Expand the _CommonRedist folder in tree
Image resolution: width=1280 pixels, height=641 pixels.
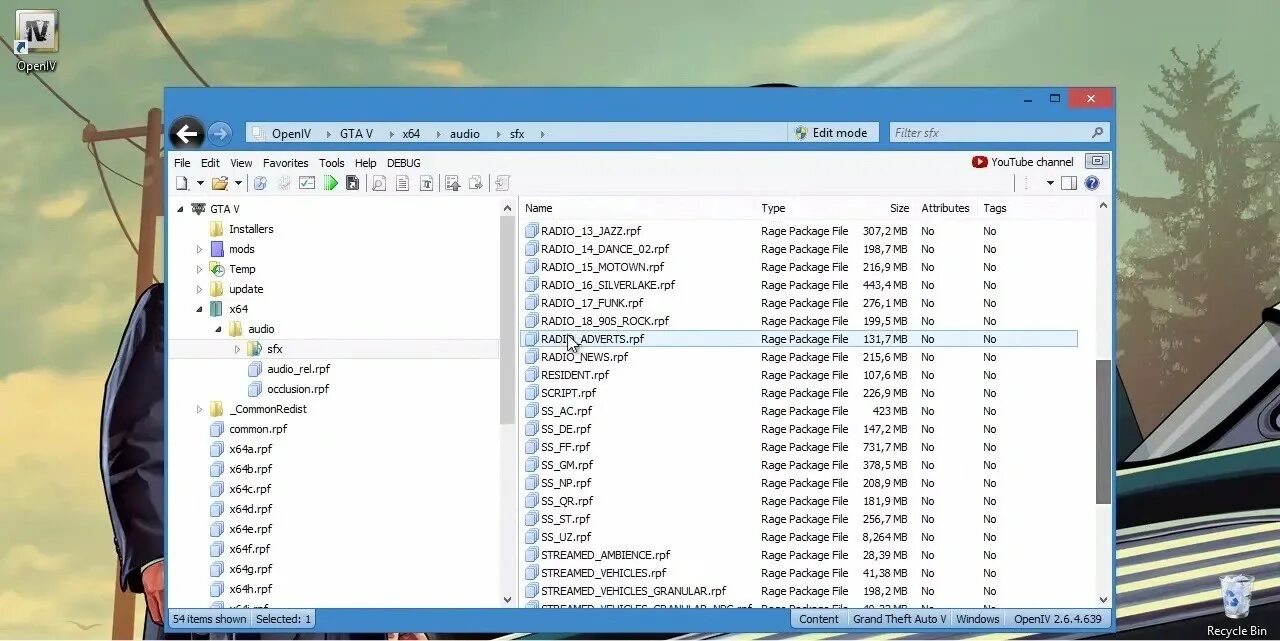tap(199, 409)
